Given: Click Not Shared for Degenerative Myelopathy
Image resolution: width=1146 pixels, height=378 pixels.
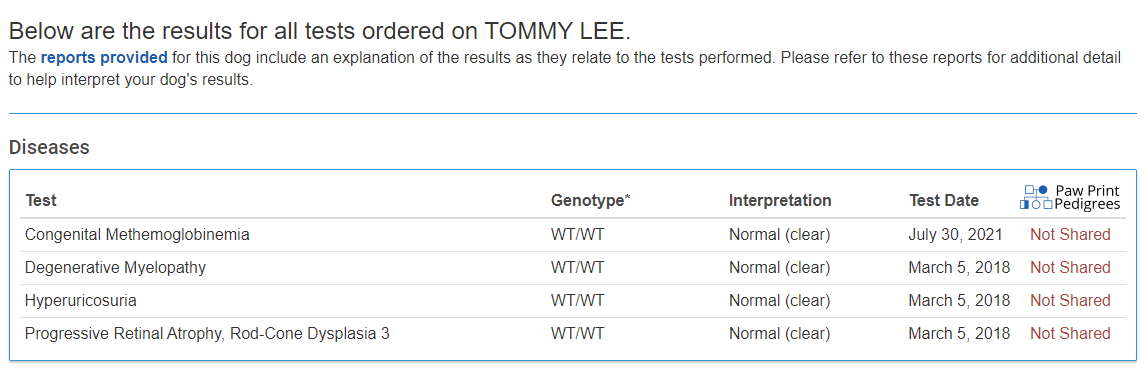Looking at the screenshot, I should tap(1070, 268).
